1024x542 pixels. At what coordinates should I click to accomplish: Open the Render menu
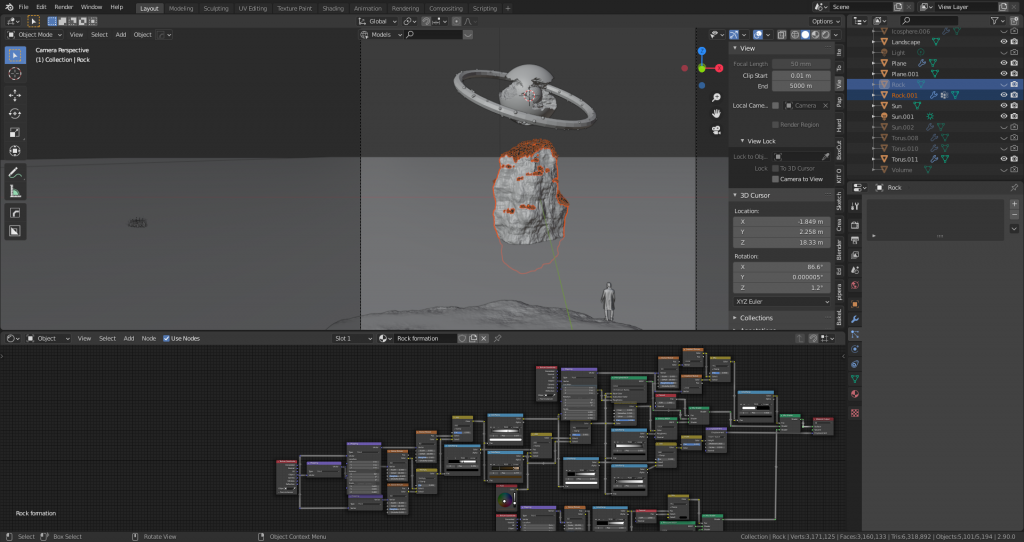pyautogui.click(x=63, y=7)
